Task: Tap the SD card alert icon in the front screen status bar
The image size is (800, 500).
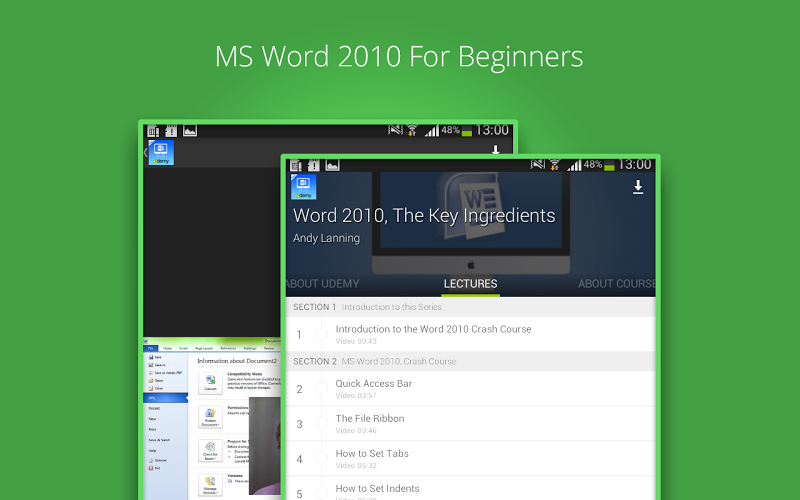Action: tap(314, 165)
